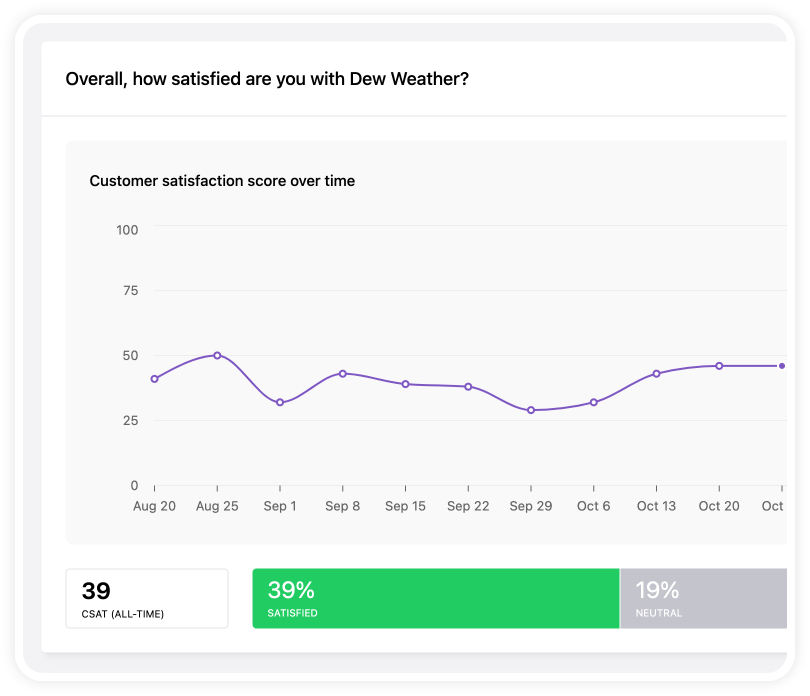The width and height of the screenshot is (810, 696).
Task: Click the Sep 29 lowest data point
Action: (x=531, y=410)
